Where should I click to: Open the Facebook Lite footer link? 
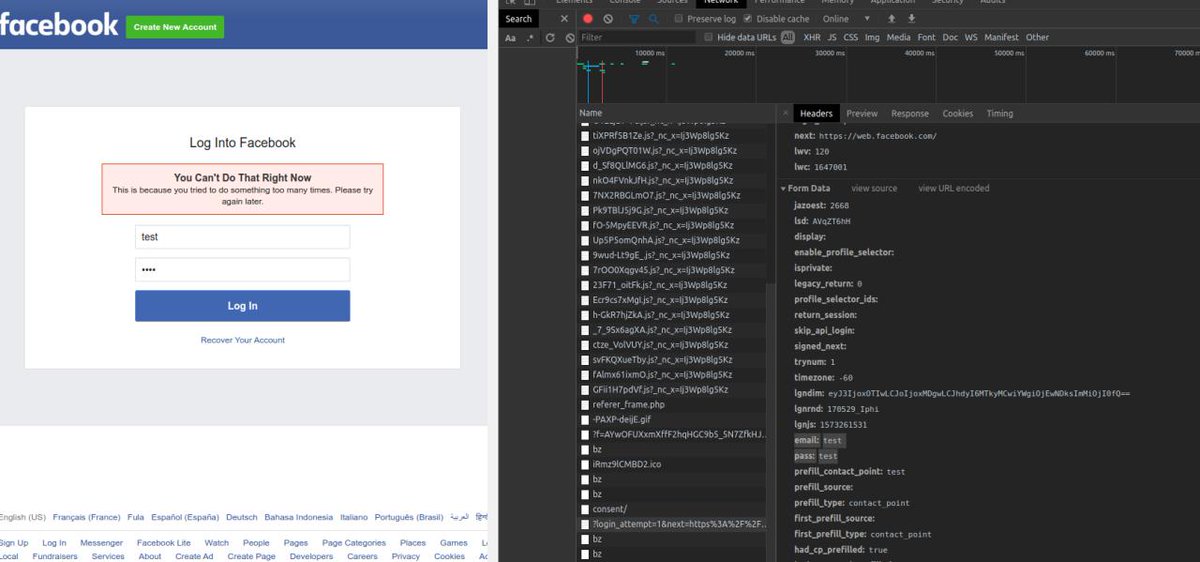(163, 543)
